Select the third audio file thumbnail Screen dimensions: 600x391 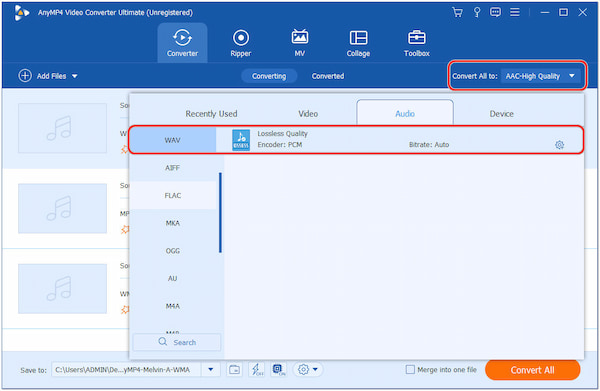coord(62,289)
